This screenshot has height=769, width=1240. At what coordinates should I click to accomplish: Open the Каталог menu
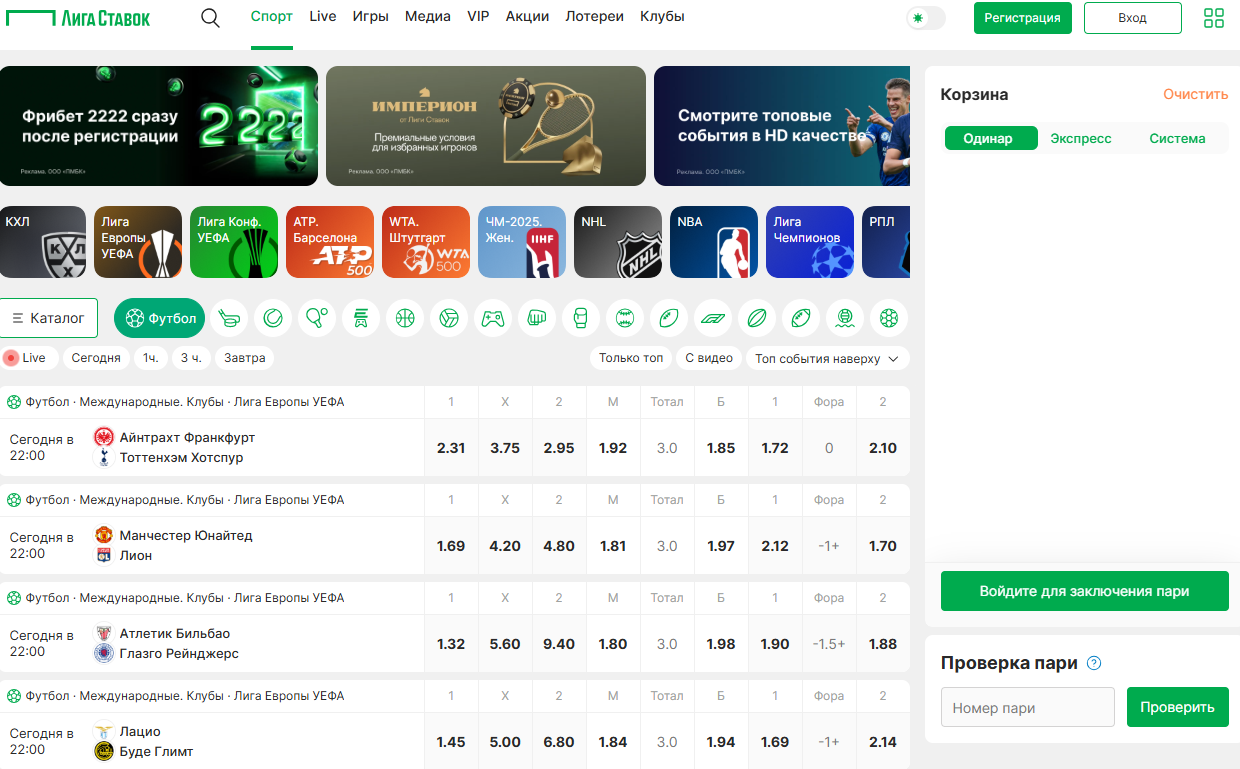[x=49, y=318]
